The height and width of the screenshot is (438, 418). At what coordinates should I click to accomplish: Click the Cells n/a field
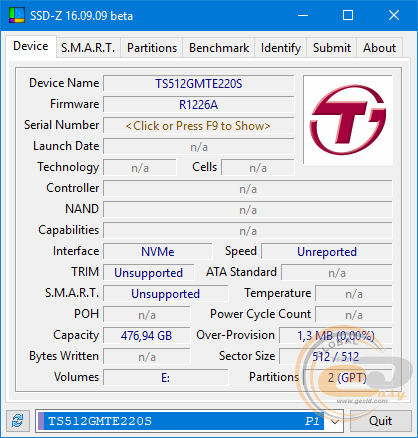(x=258, y=168)
